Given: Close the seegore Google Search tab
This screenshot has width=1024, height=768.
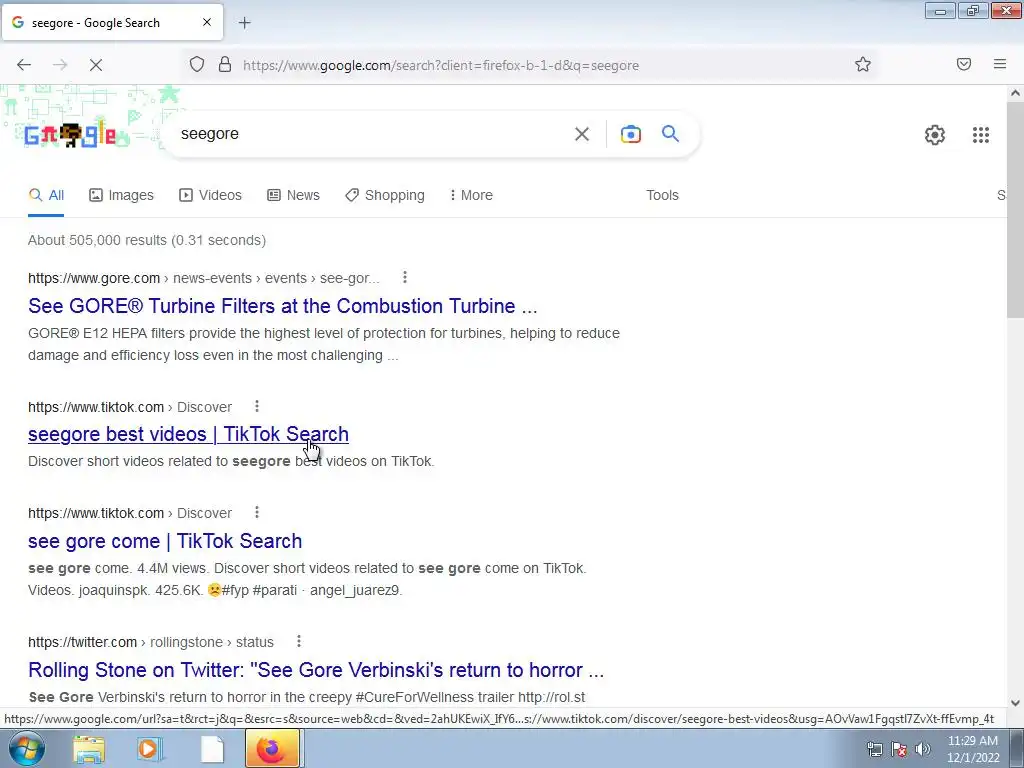Looking at the screenshot, I should click(207, 22).
